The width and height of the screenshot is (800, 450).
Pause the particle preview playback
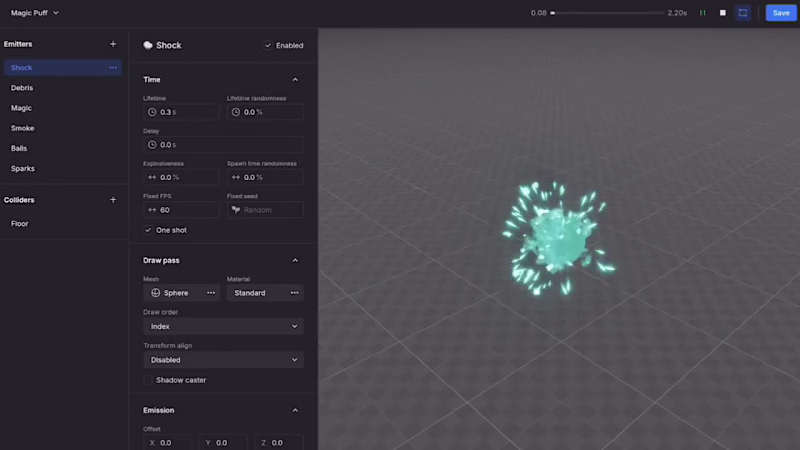703,13
